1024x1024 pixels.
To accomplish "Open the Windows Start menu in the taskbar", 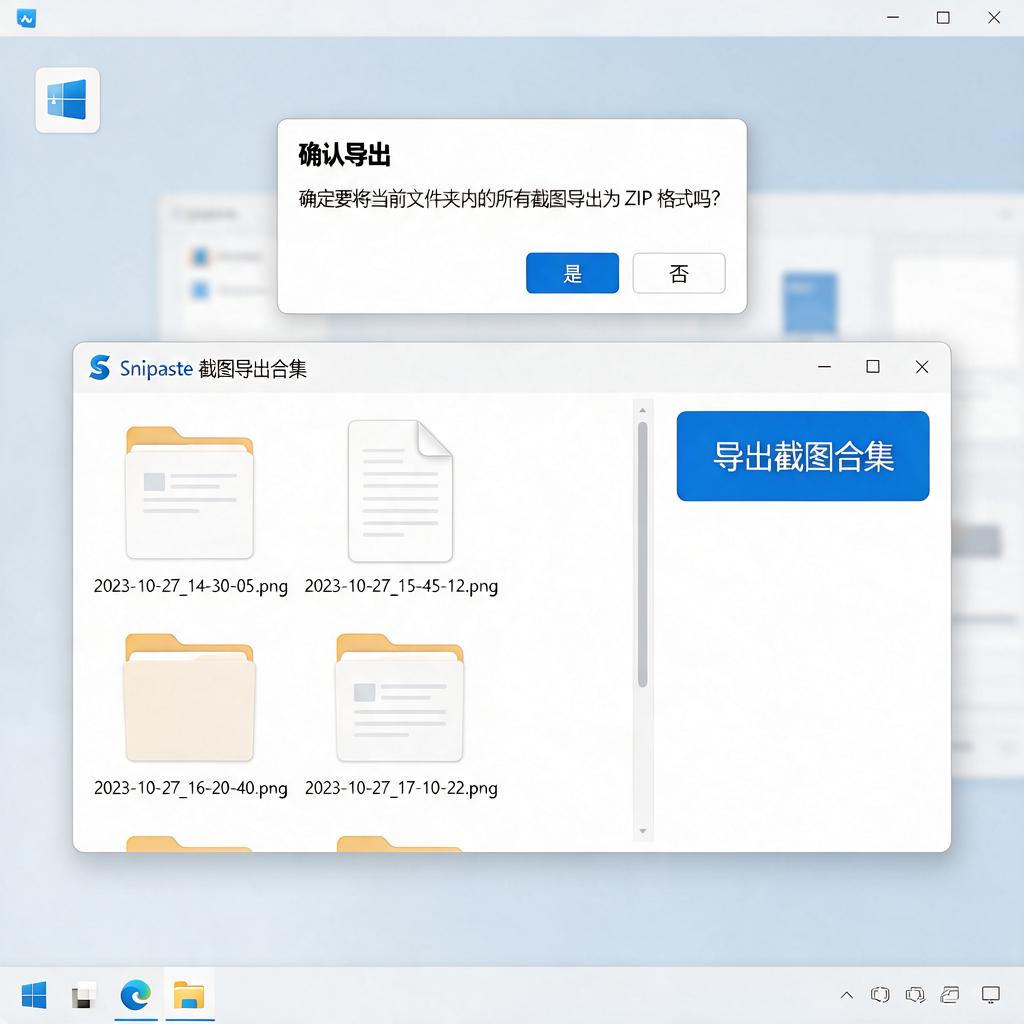I will pyautogui.click(x=34, y=995).
